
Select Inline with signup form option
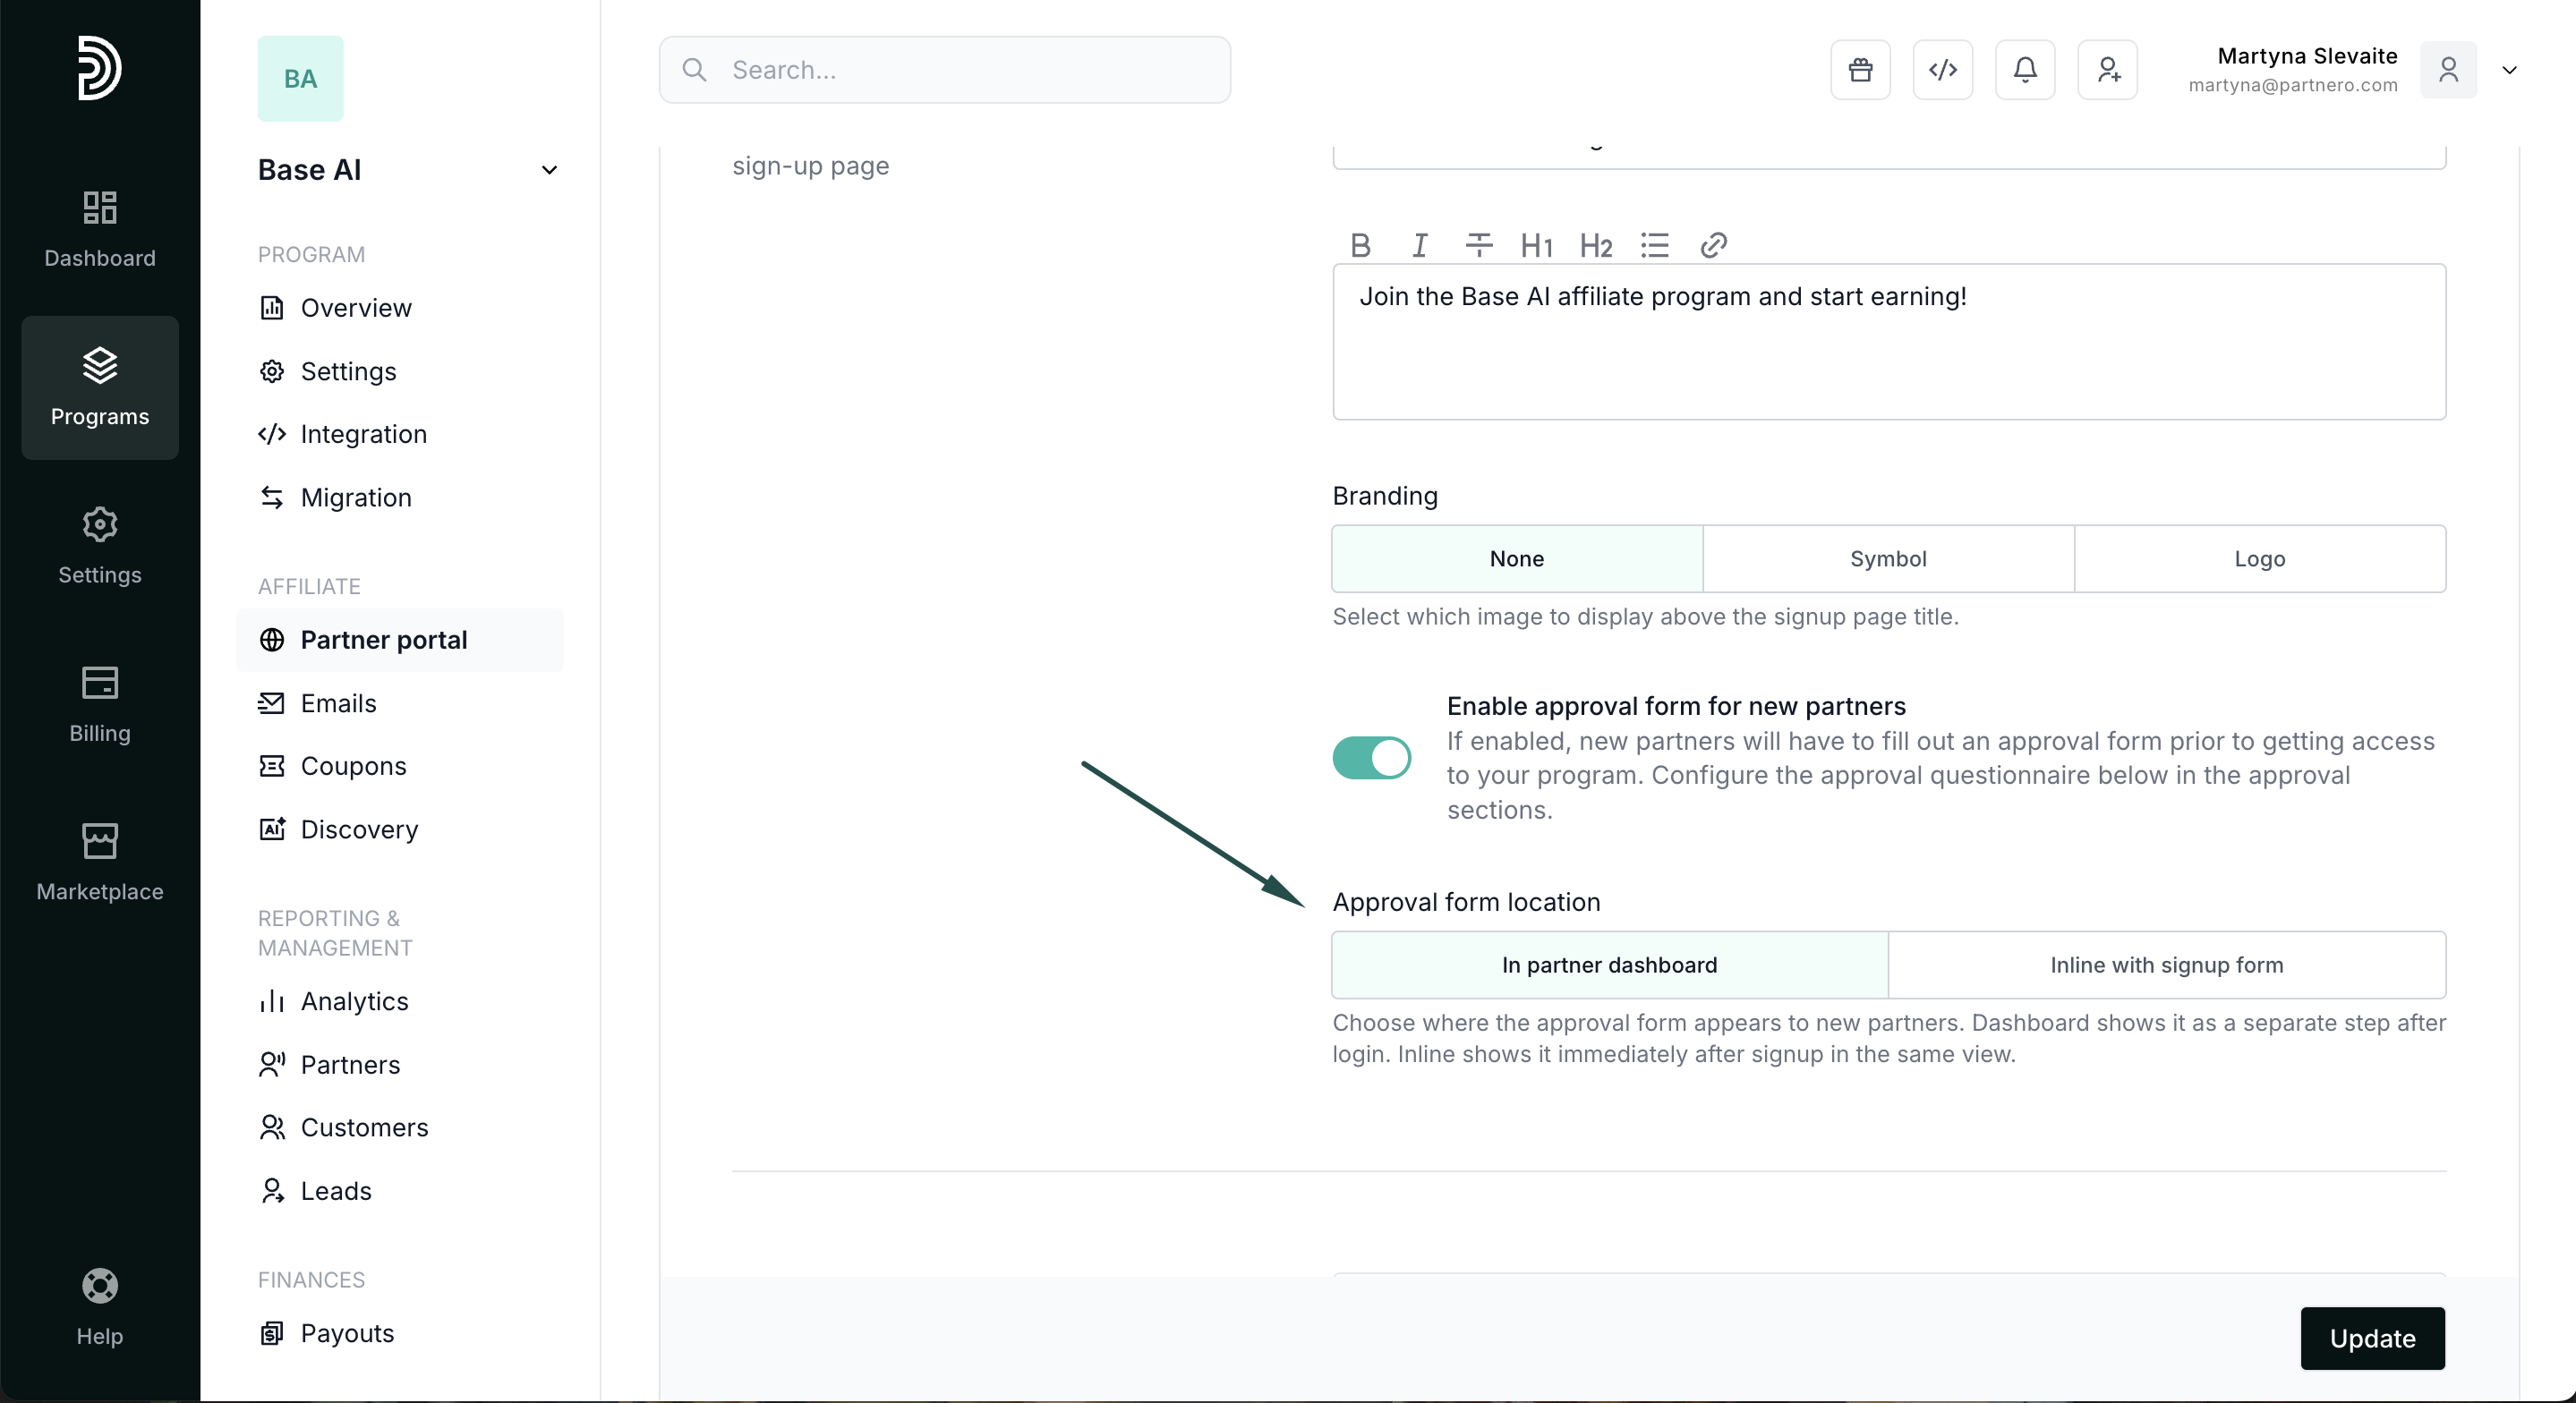click(x=2166, y=965)
